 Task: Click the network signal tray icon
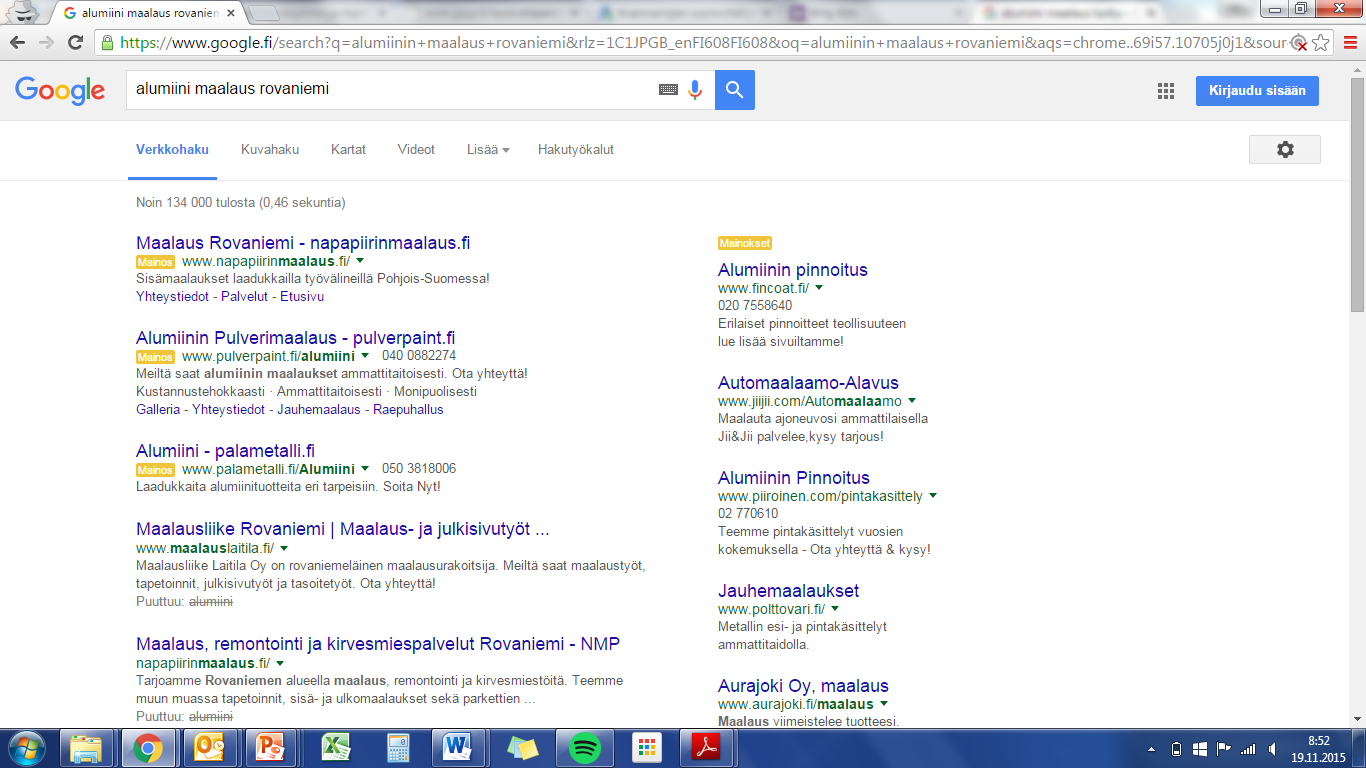coord(1248,748)
